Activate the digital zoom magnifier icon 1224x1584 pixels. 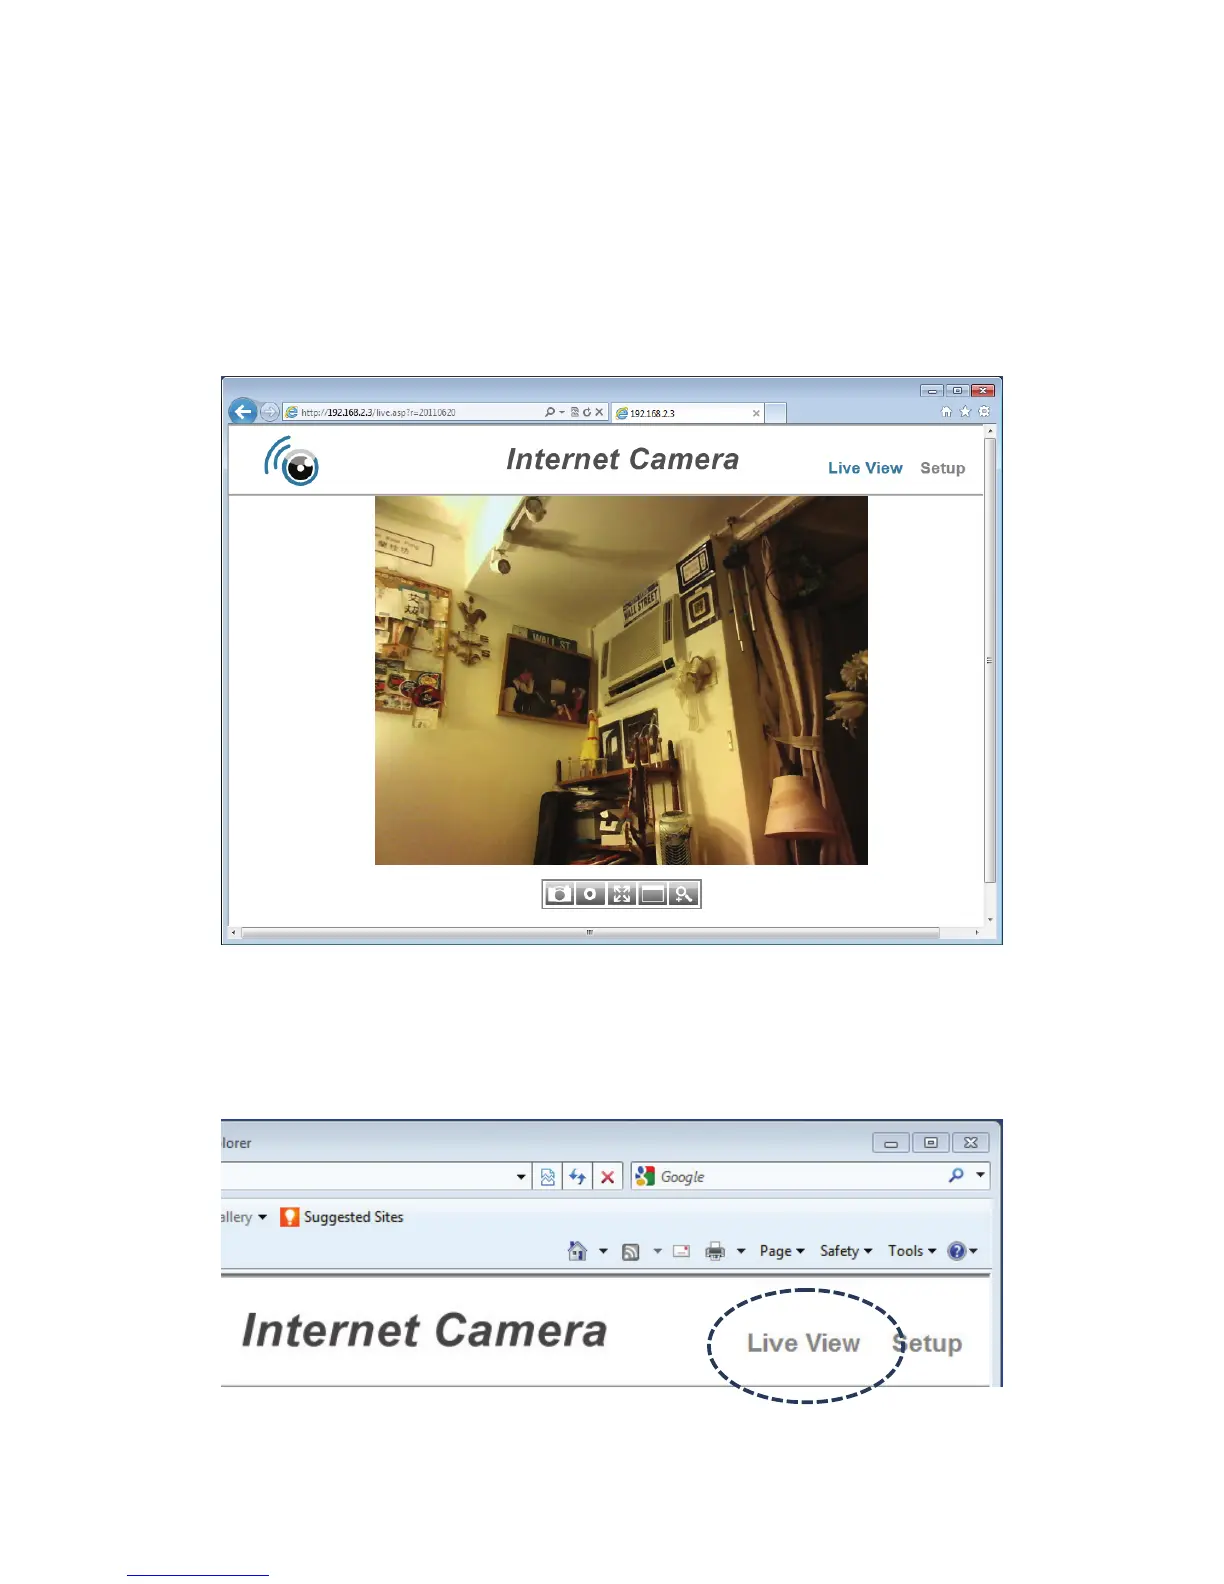point(684,894)
